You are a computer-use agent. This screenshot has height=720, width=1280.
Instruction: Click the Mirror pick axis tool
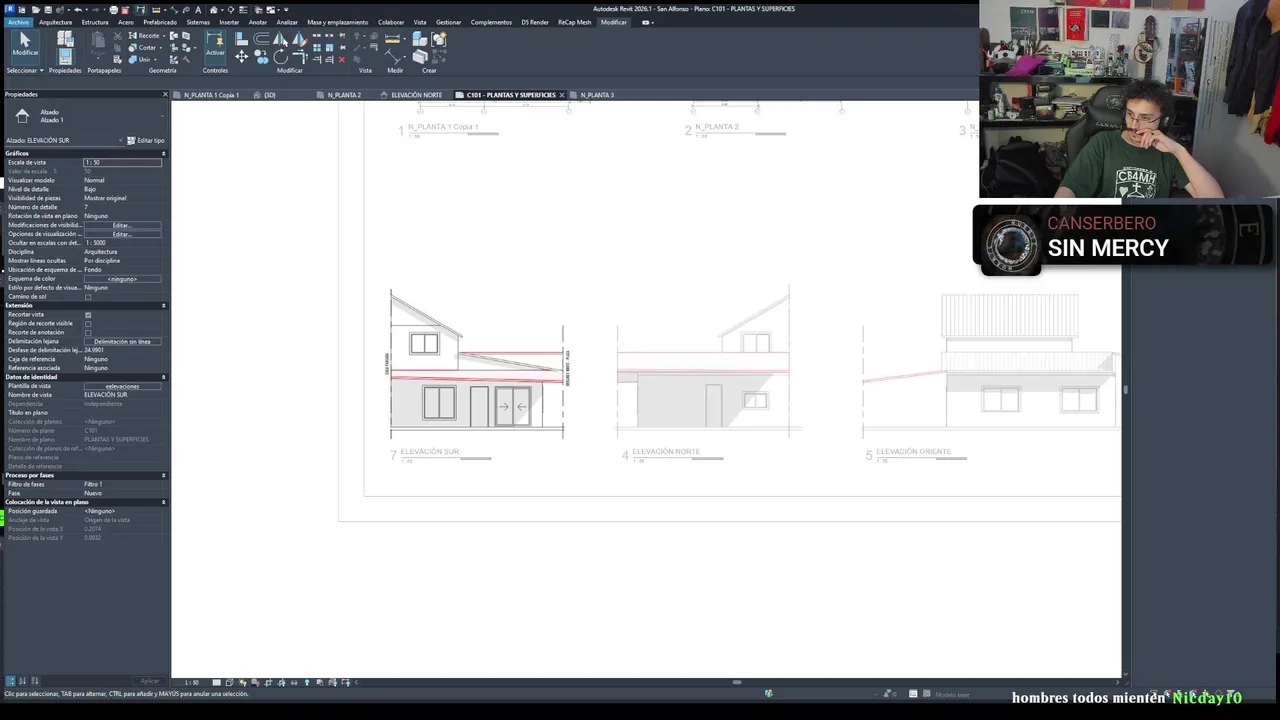pyautogui.click(x=281, y=39)
